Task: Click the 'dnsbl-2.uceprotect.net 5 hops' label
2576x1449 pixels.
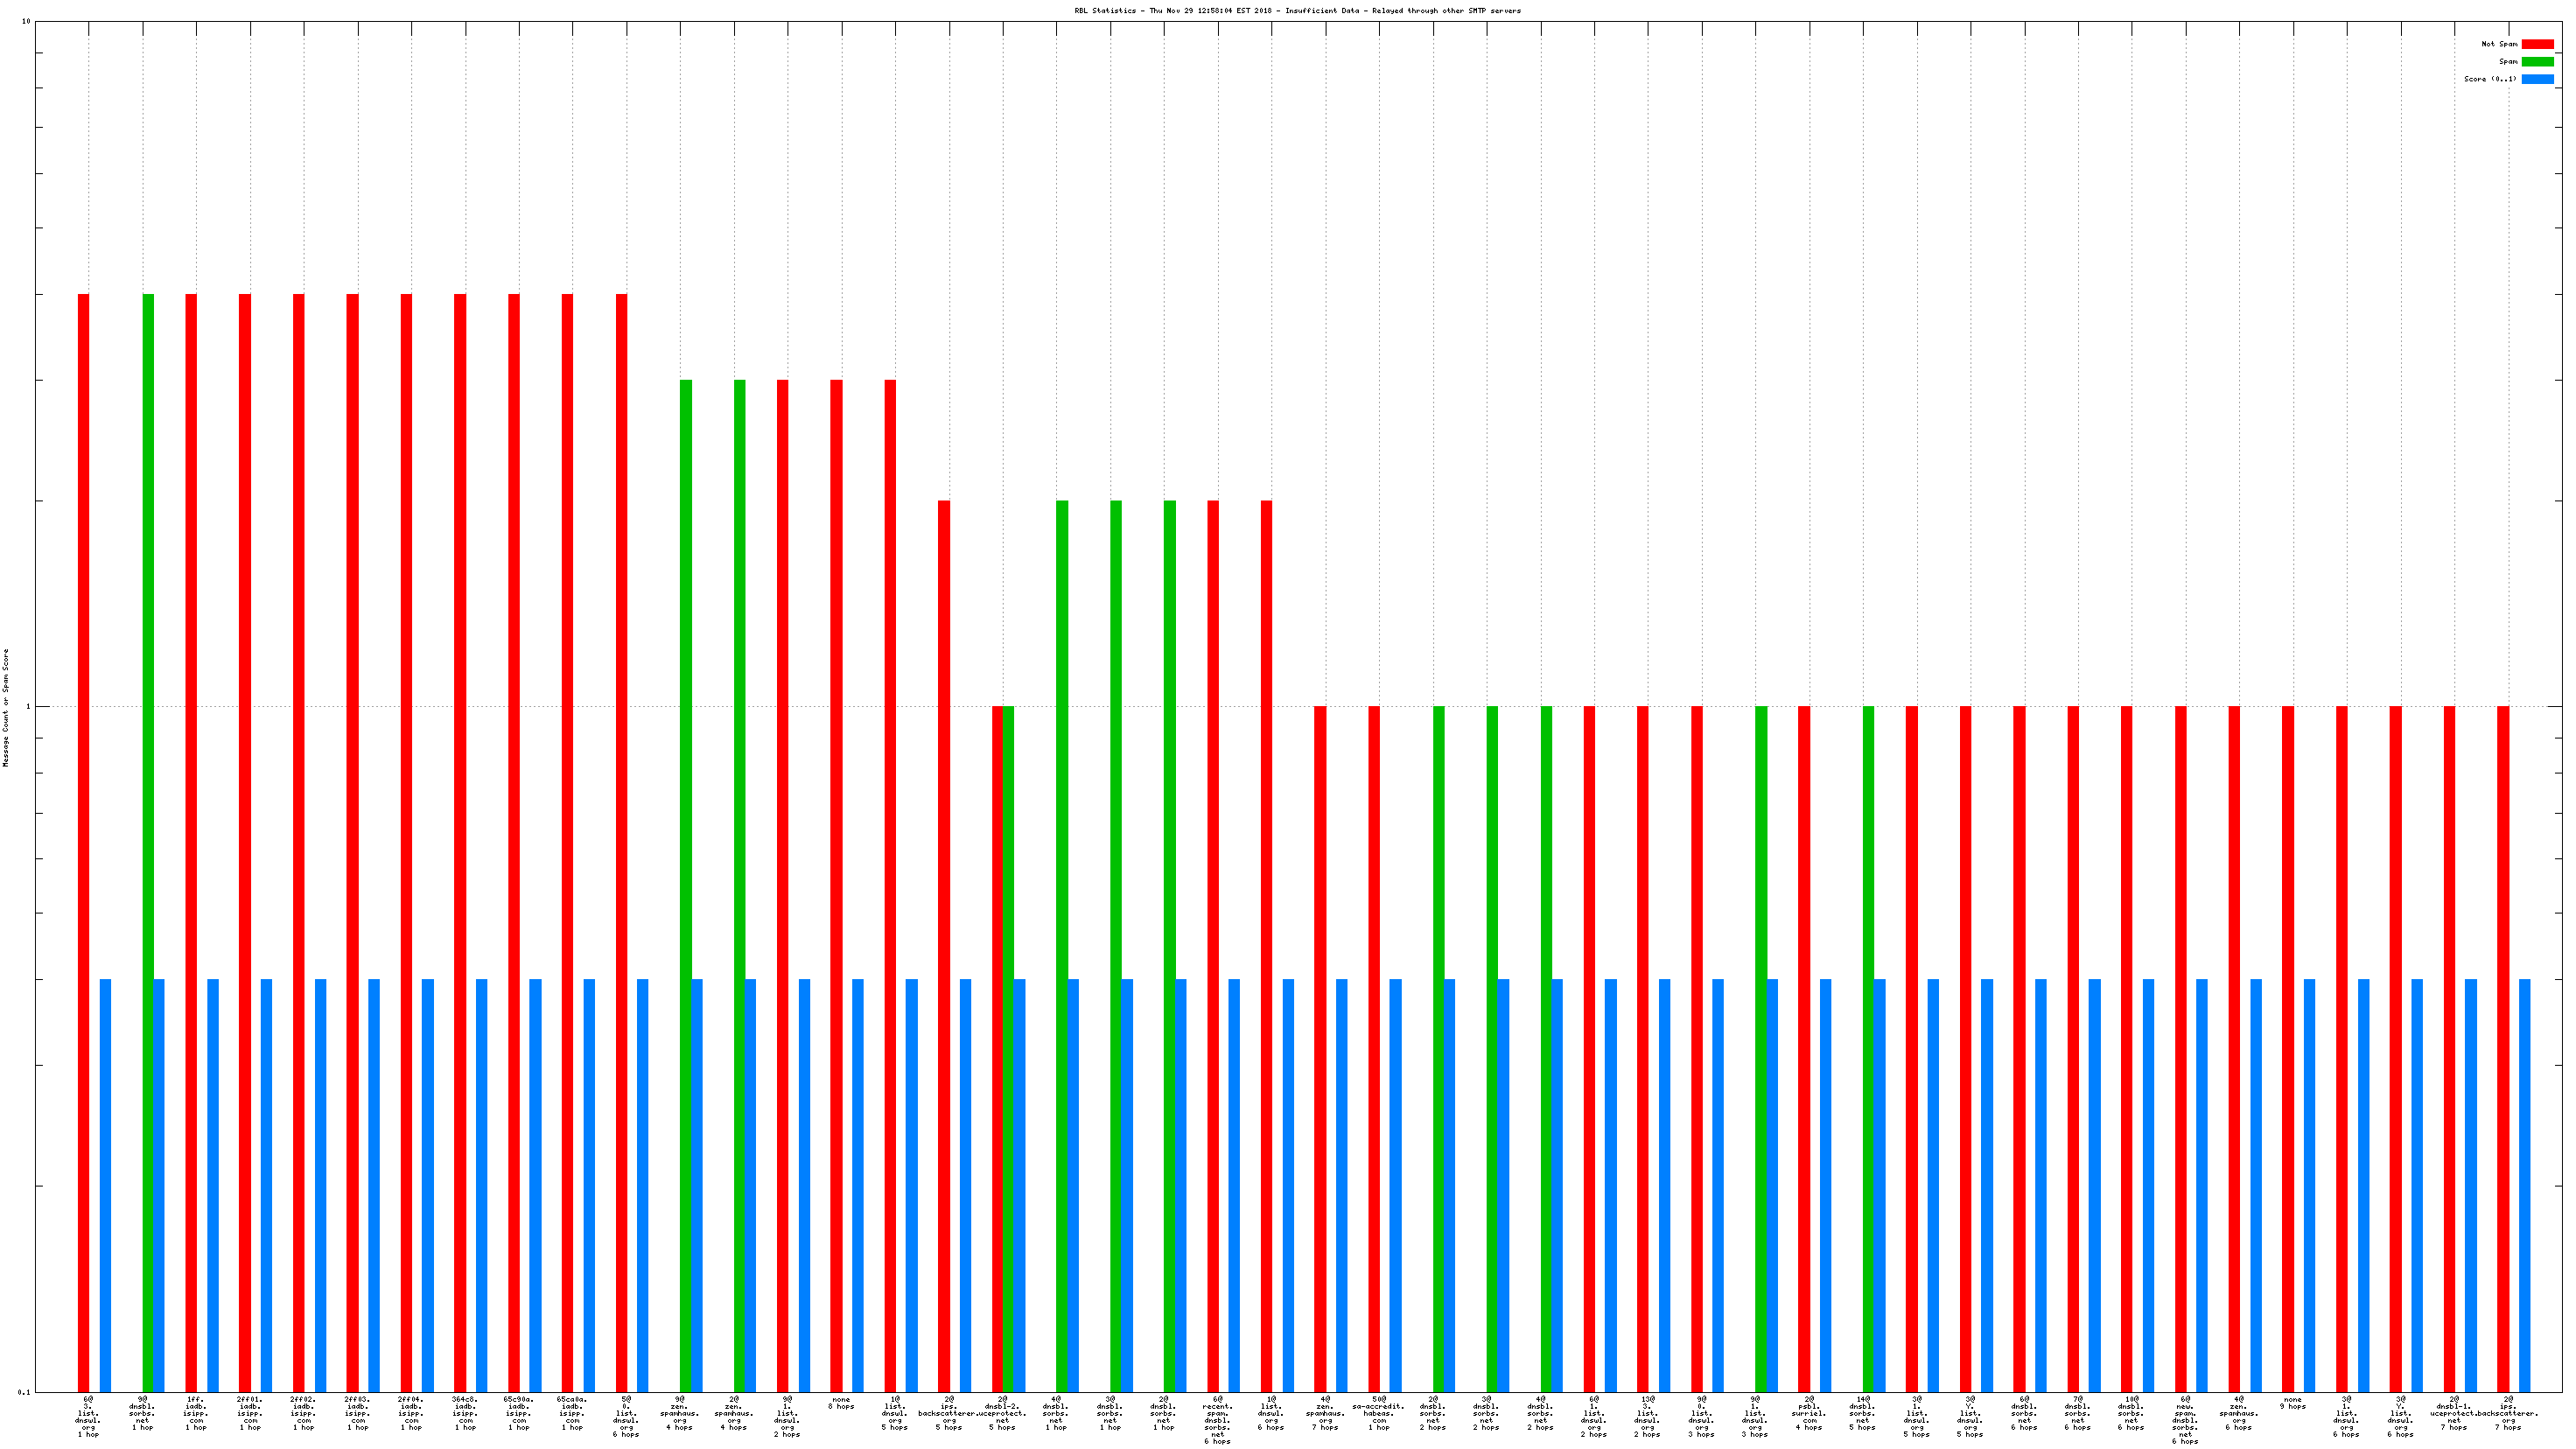Action: (1002, 1413)
